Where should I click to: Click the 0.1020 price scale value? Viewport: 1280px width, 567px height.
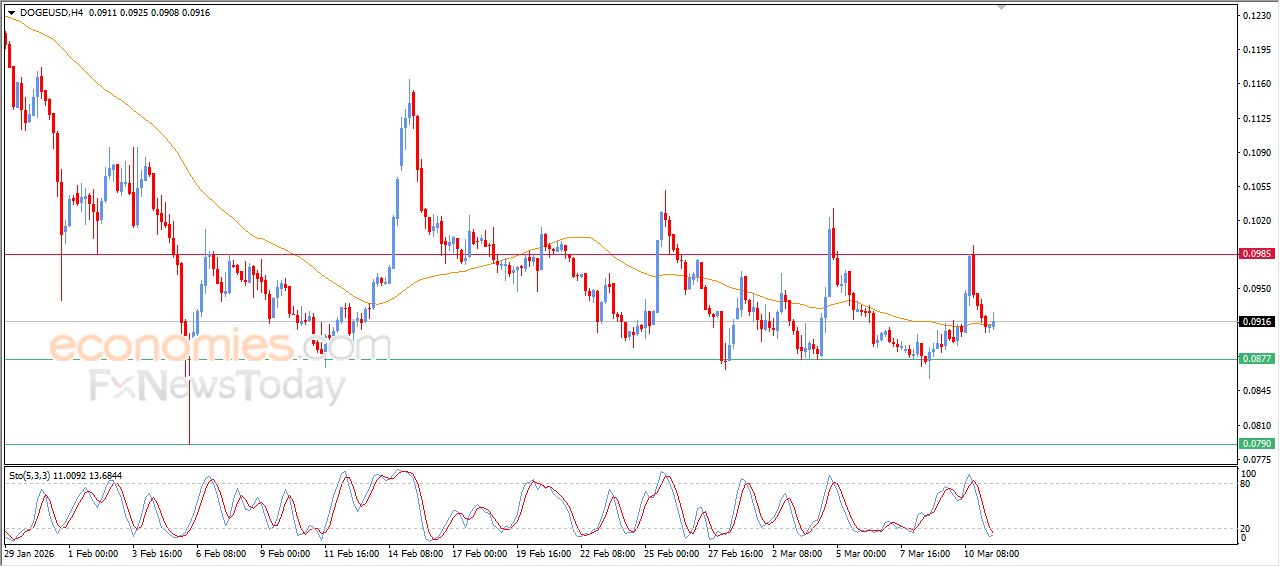point(1255,221)
